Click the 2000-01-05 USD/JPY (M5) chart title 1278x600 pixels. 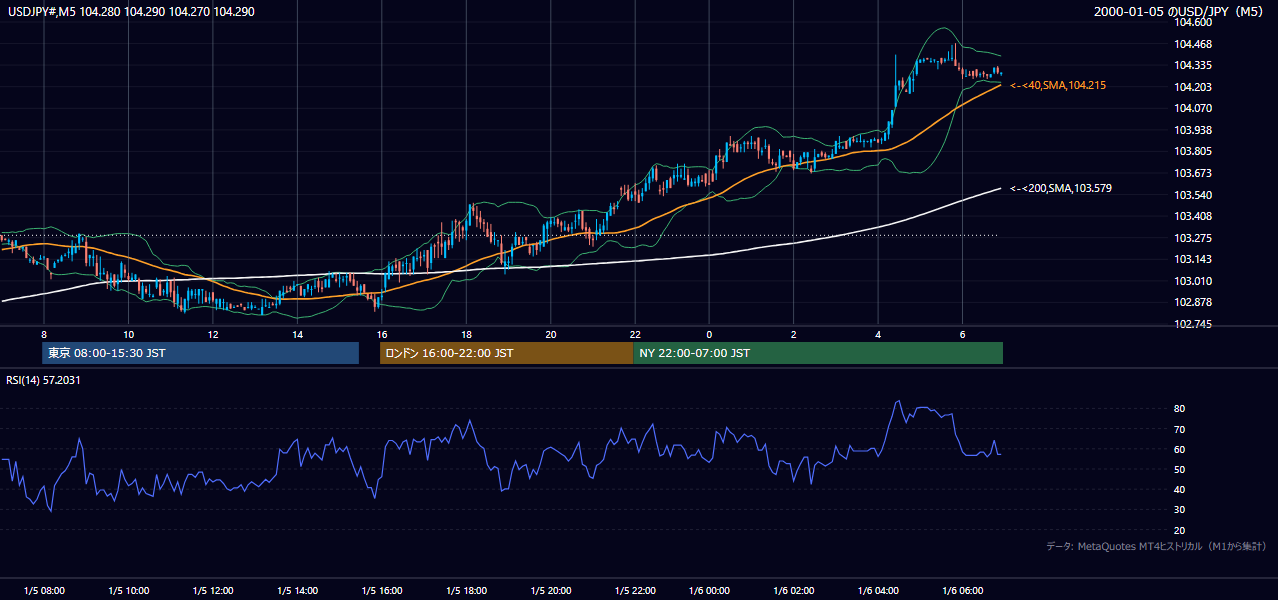tap(1180, 12)
